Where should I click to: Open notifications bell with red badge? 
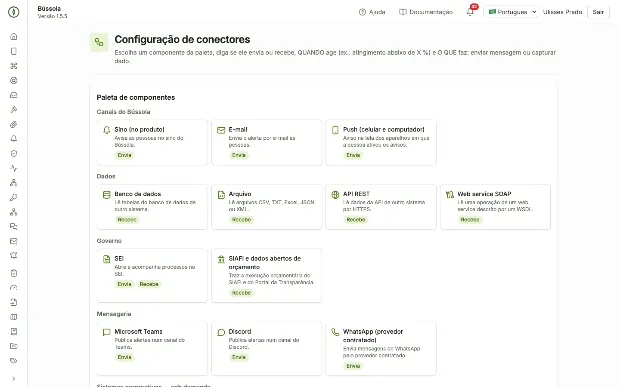tap(470, 12)
